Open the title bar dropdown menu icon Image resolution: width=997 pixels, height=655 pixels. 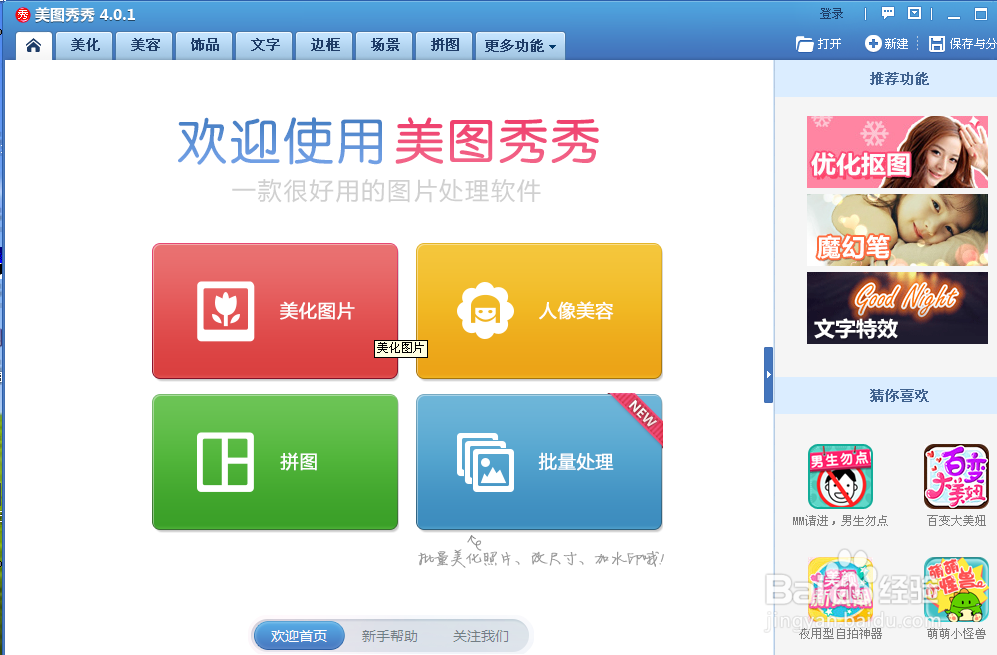point(914,13)
